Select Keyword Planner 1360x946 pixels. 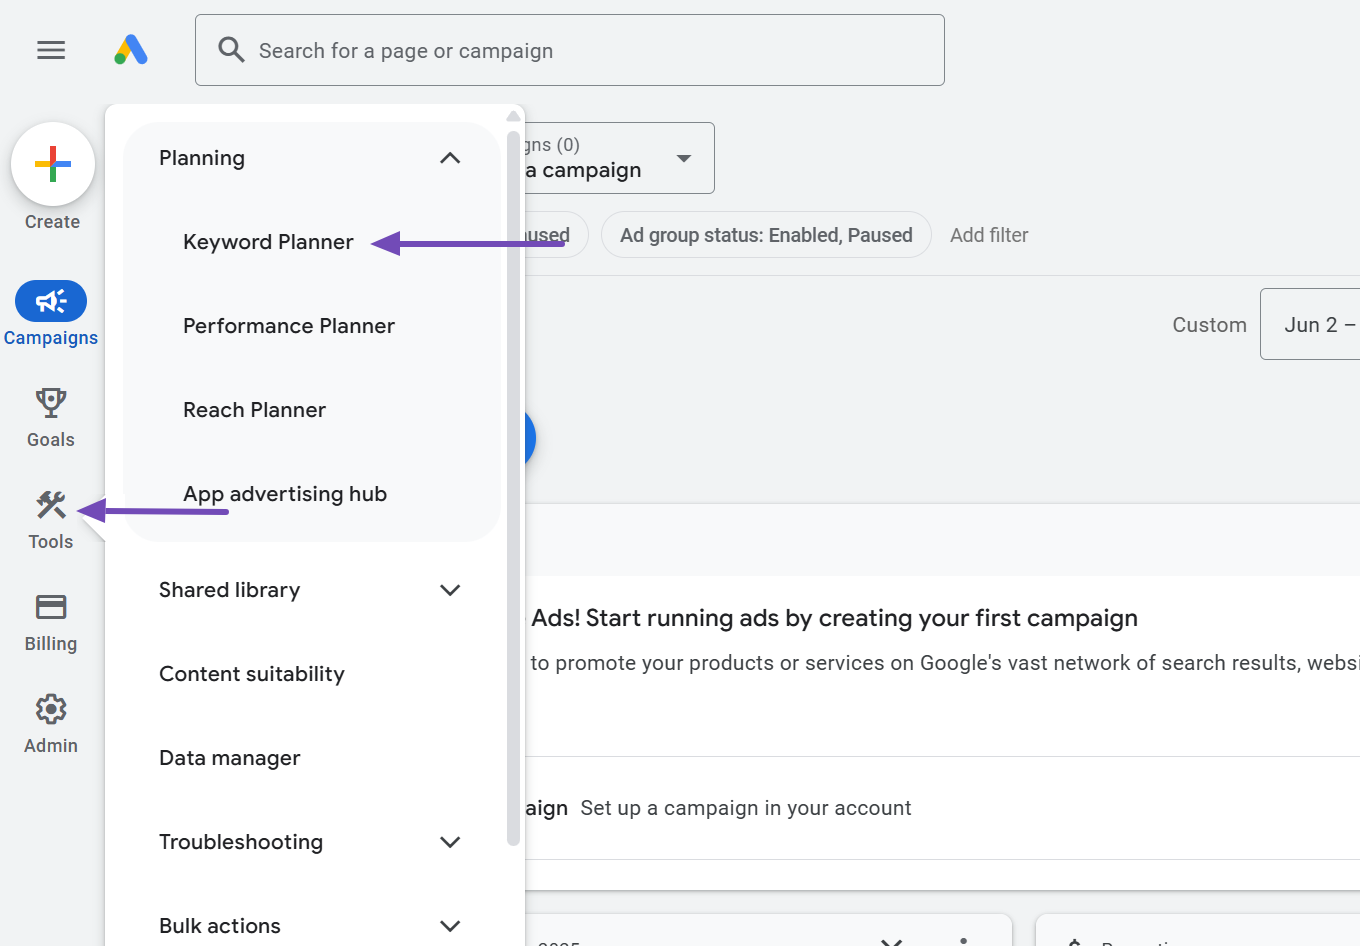268,242
